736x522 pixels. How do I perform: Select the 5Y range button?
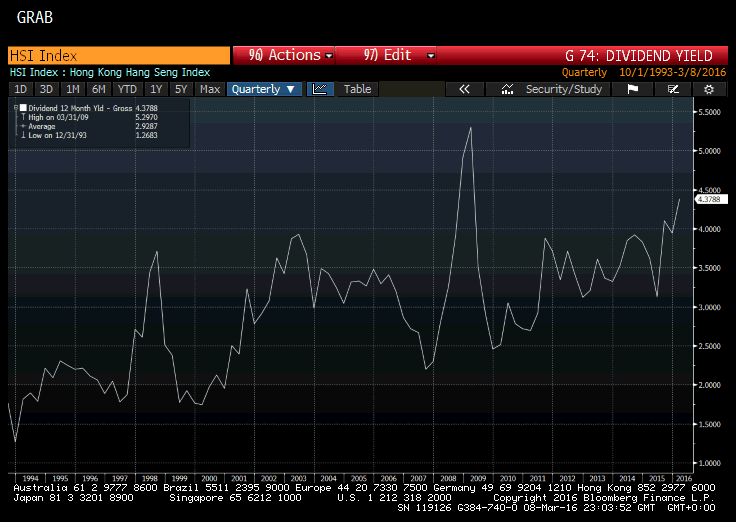tap(181, 89)
